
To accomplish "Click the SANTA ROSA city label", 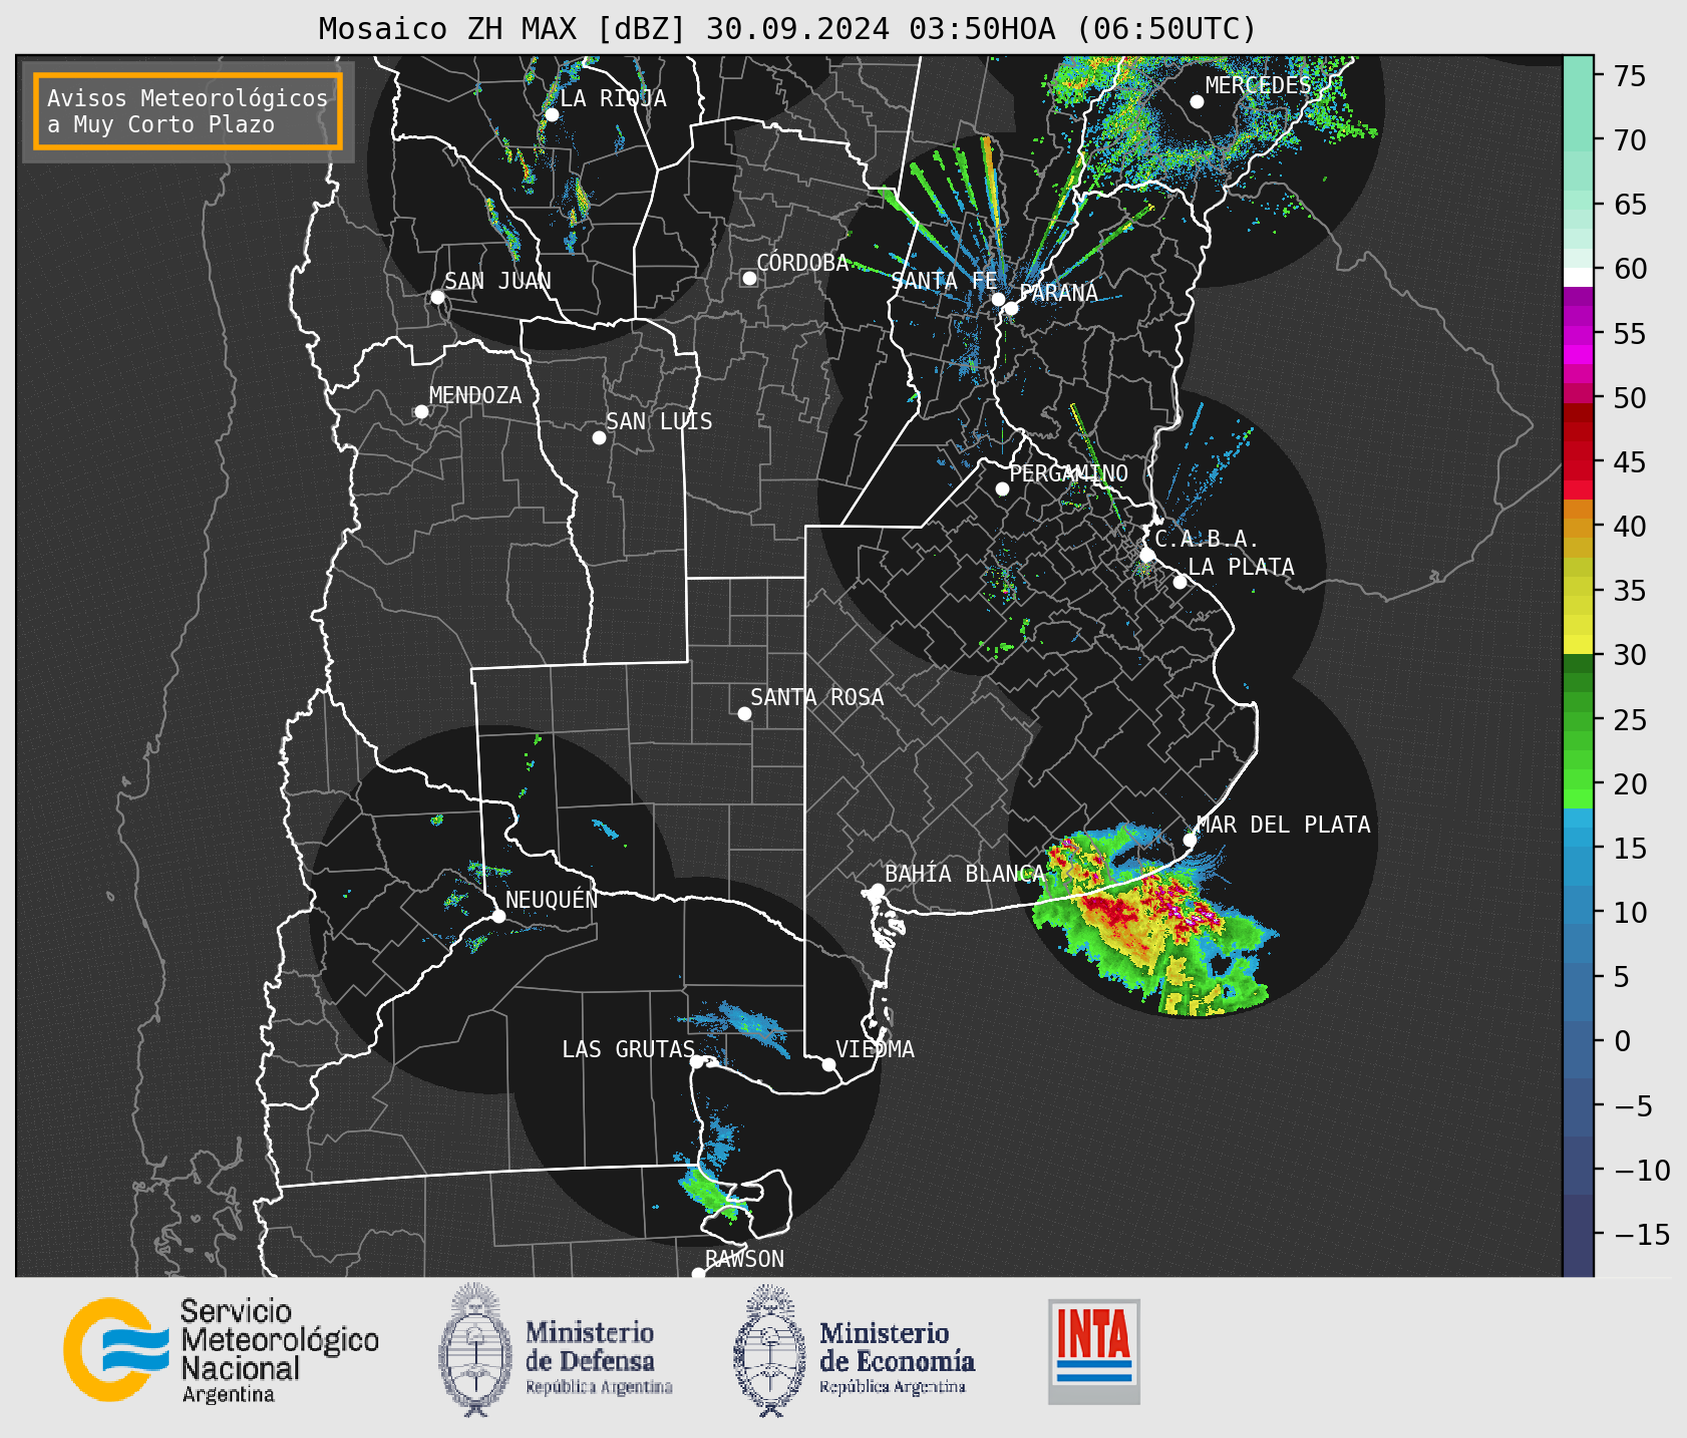I will tap(817, 698).
